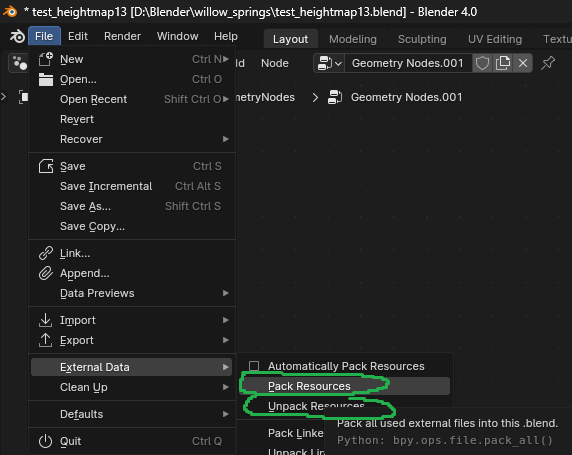Choose Save from File menu
The height and width of the screenshot is (455, 572).
(x=132, y=166)
